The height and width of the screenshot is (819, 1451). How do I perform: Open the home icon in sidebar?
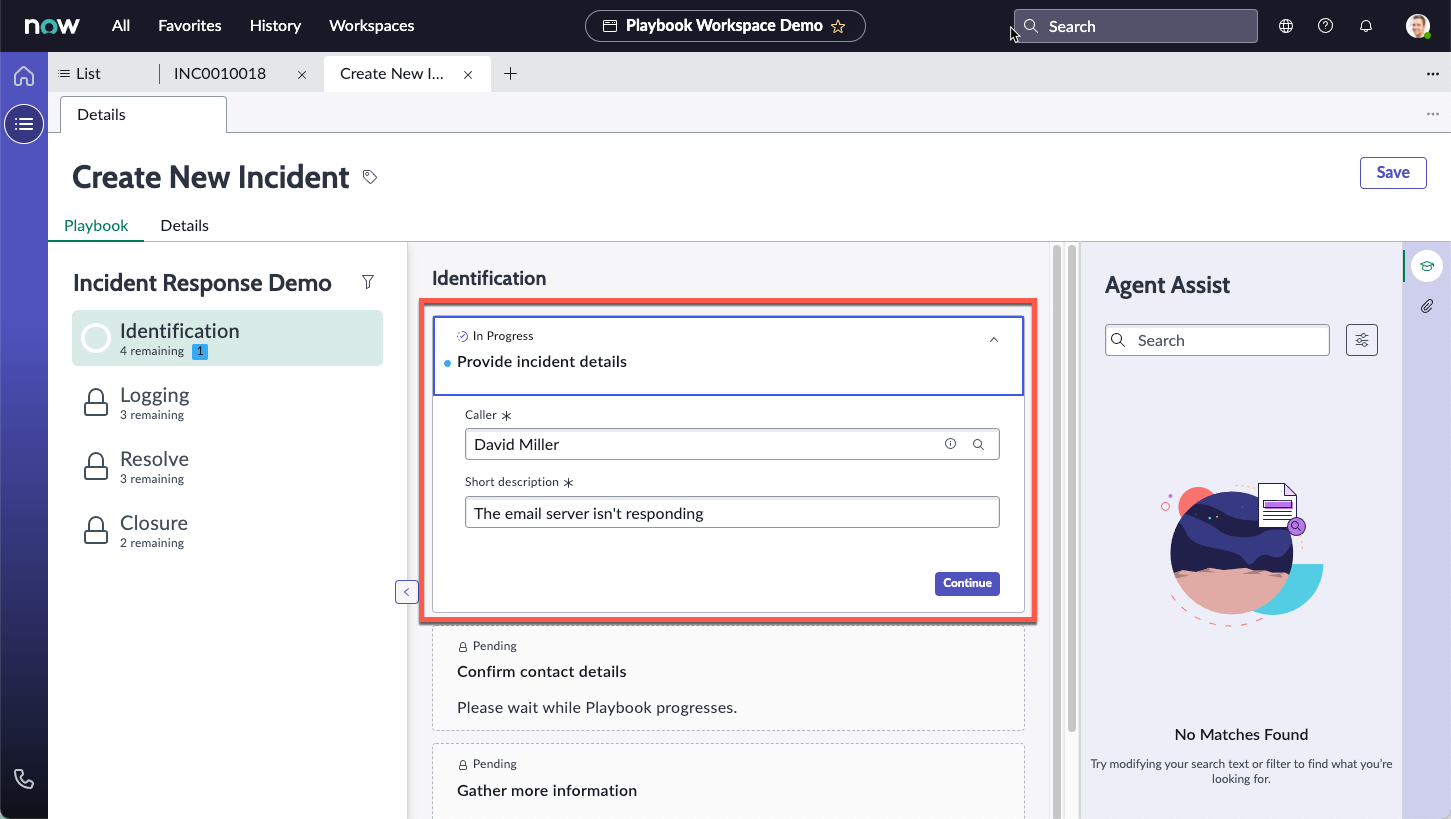pos(24,77)
